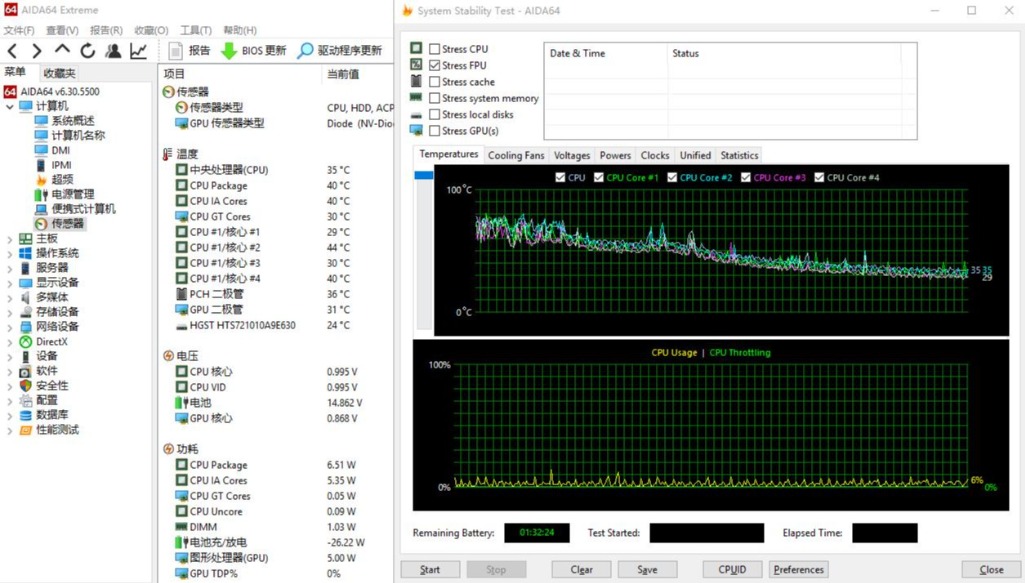This screenshot has width=1025, height=583.
Task: Select 电源管理 in the sidebar tree
Action: [72, 194]
